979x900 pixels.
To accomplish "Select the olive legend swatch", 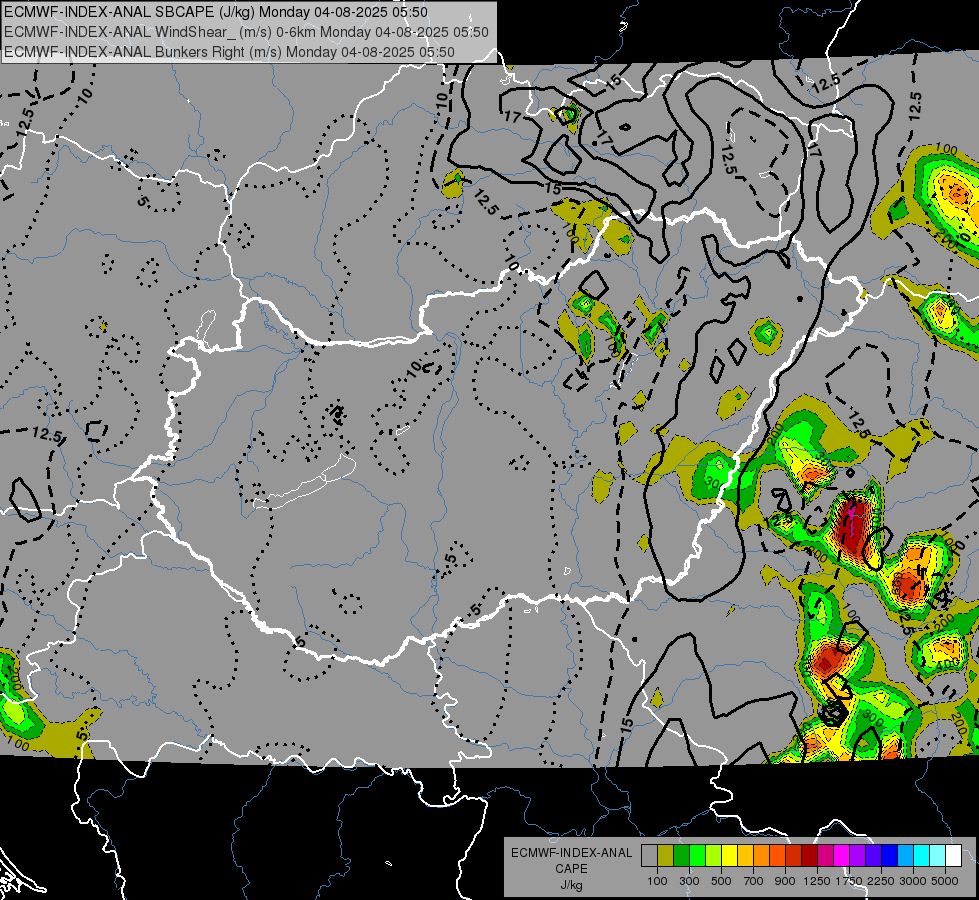I will click(x=666, y=855).
